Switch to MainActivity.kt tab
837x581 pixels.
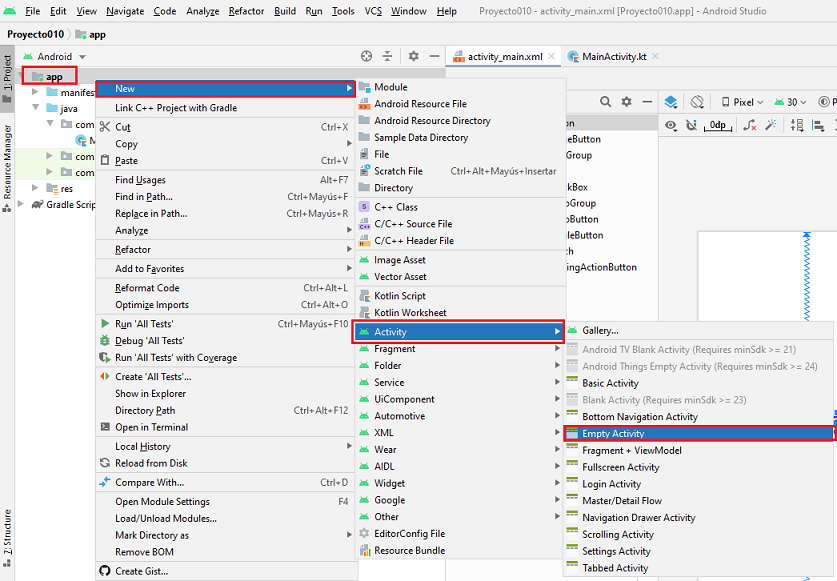[613, 57]
